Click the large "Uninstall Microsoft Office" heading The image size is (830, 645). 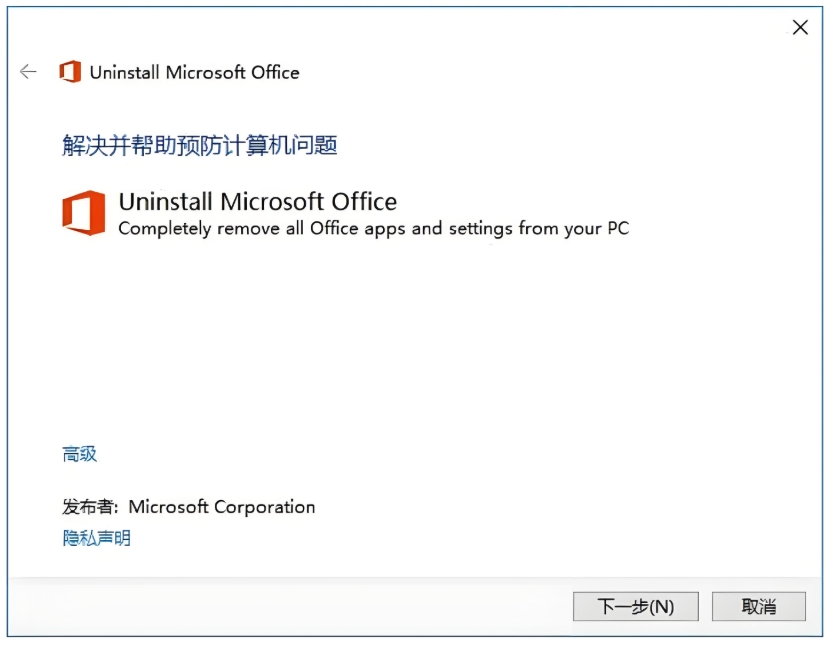(x=257, y=201)
